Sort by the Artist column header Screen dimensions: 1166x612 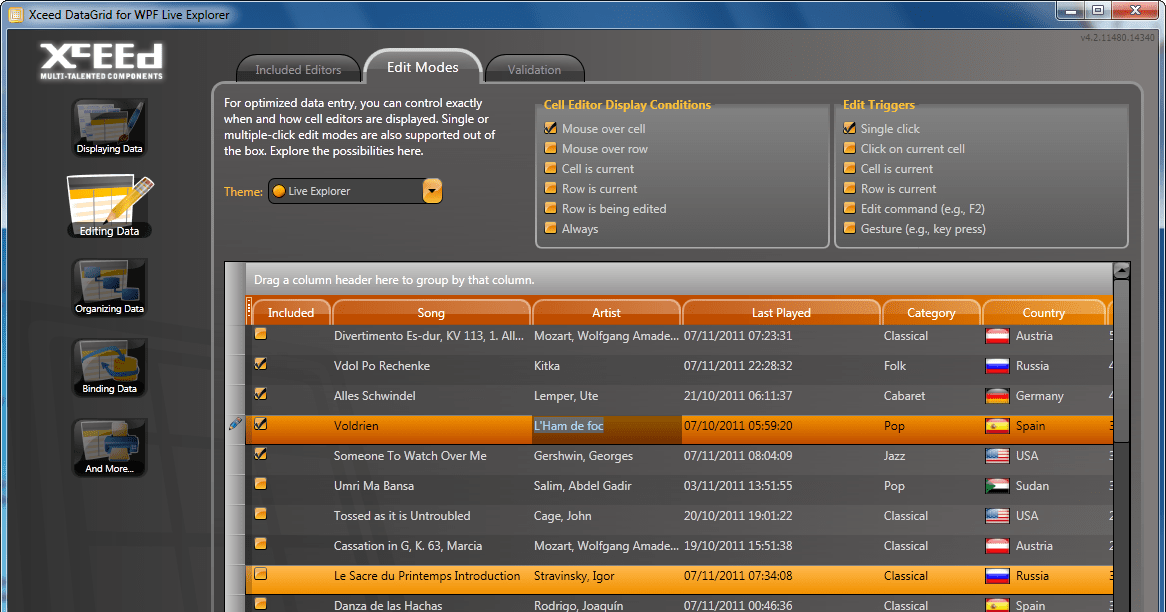[606, 312]
